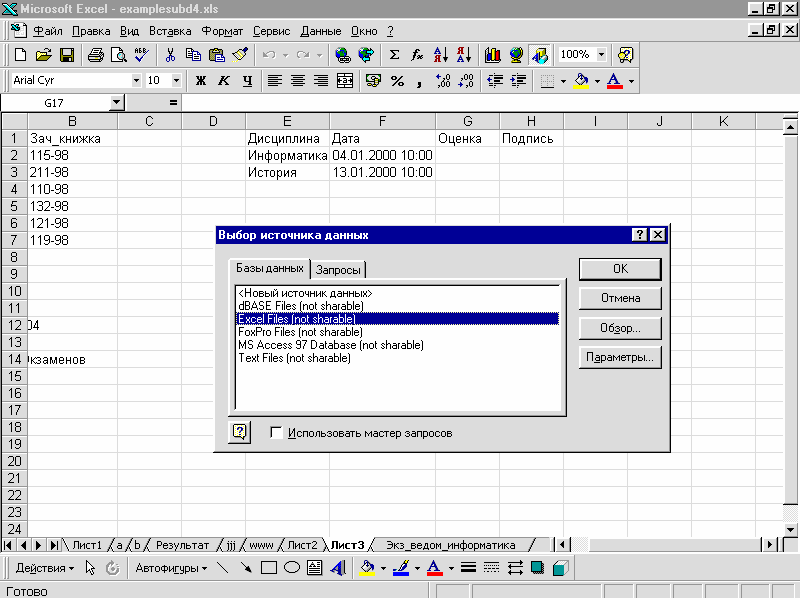Expand the Arial Cyr font dropdown
Screen dimensions: 800x600
click(x=136, y=81)
